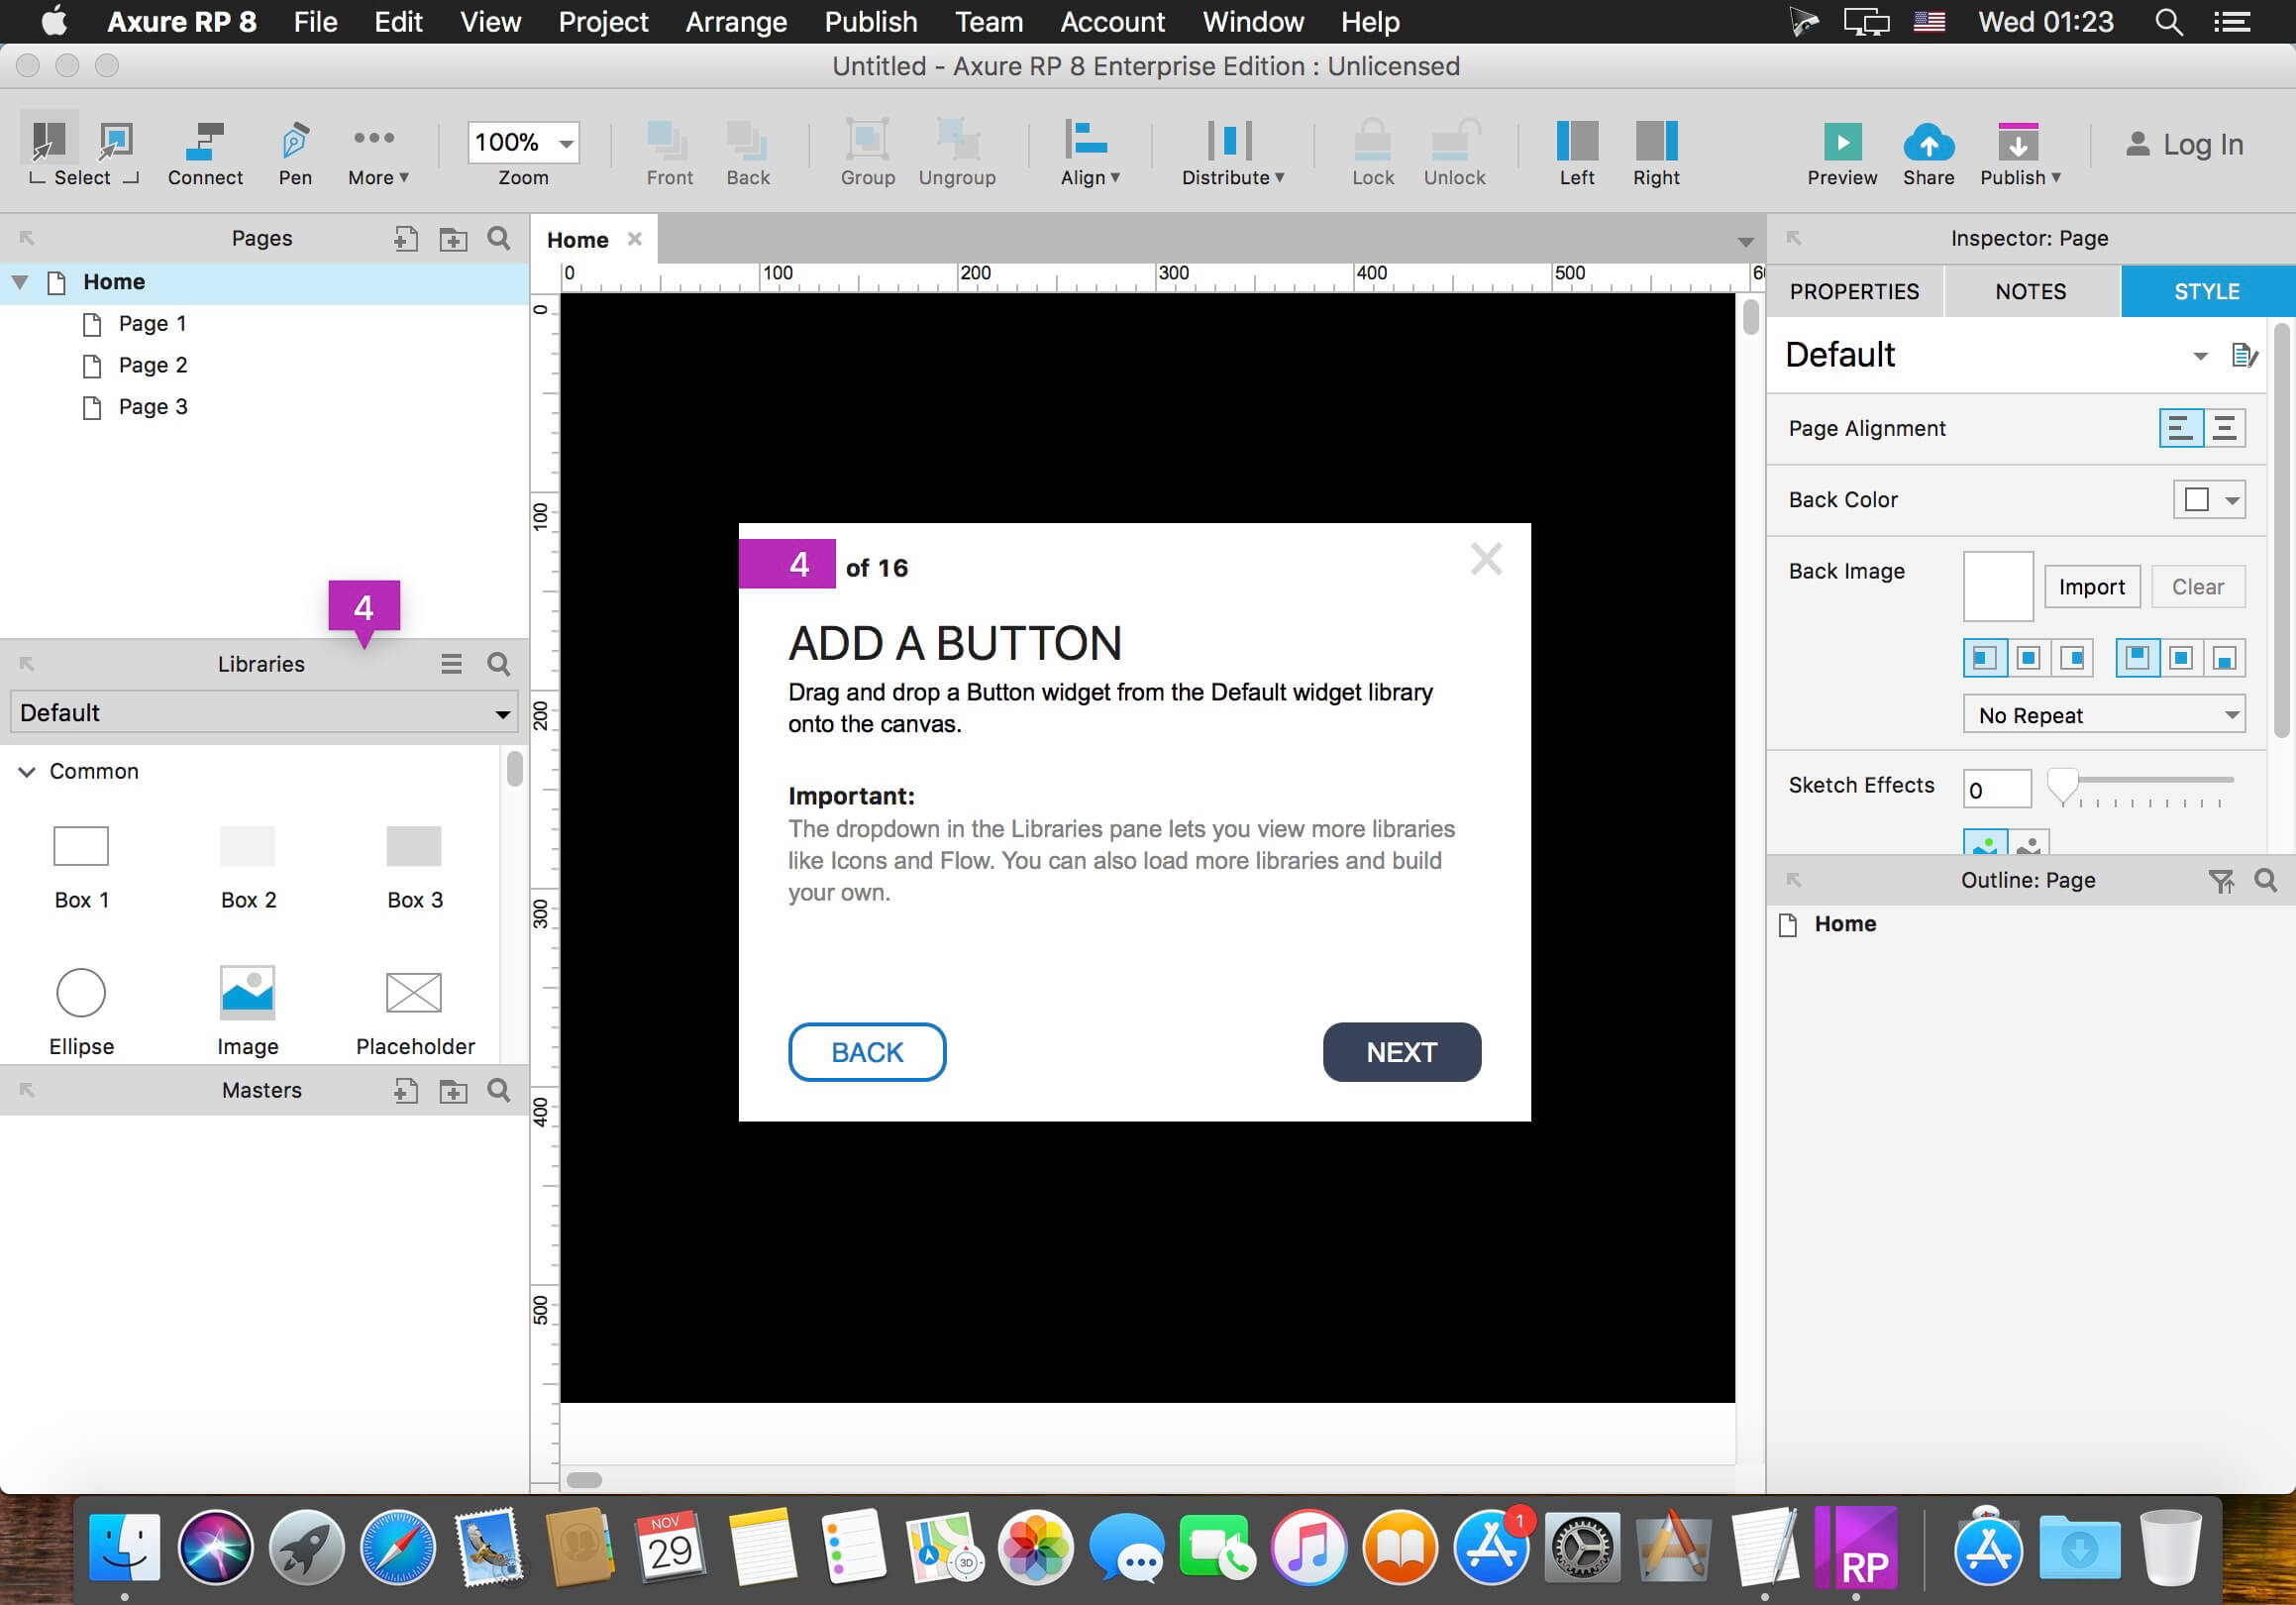Click the Preview play icon
Screen dimensions: 2296x1605
[1841, 142]
